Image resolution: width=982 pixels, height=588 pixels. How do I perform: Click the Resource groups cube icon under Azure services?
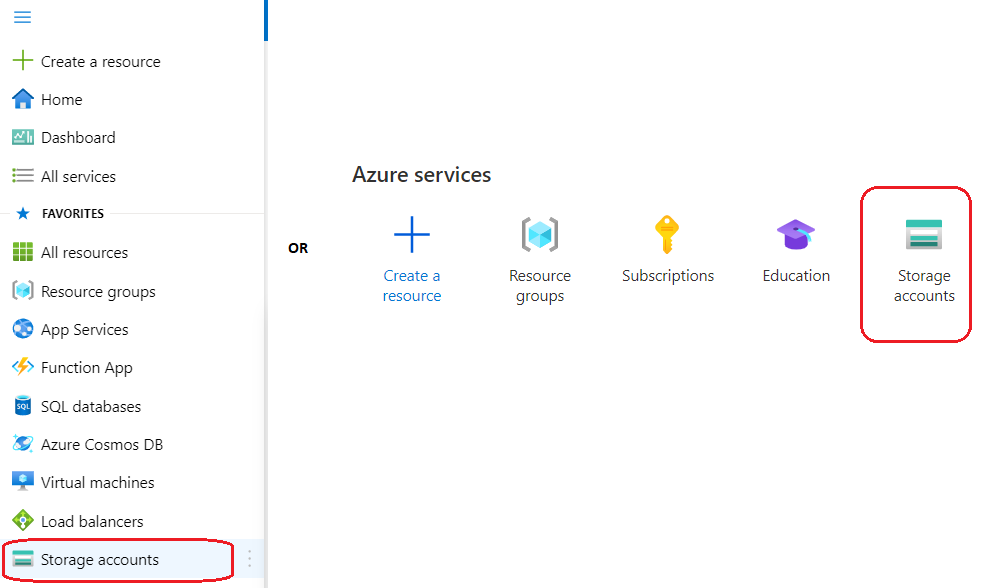(540, 235)
